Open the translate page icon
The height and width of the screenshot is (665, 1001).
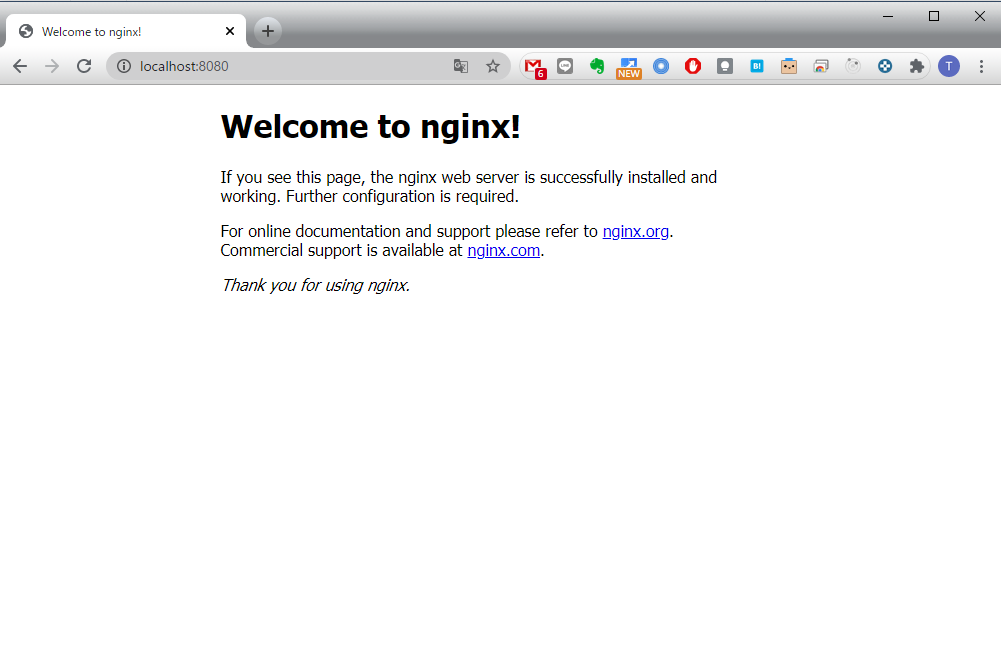click(x=461, y=66)
